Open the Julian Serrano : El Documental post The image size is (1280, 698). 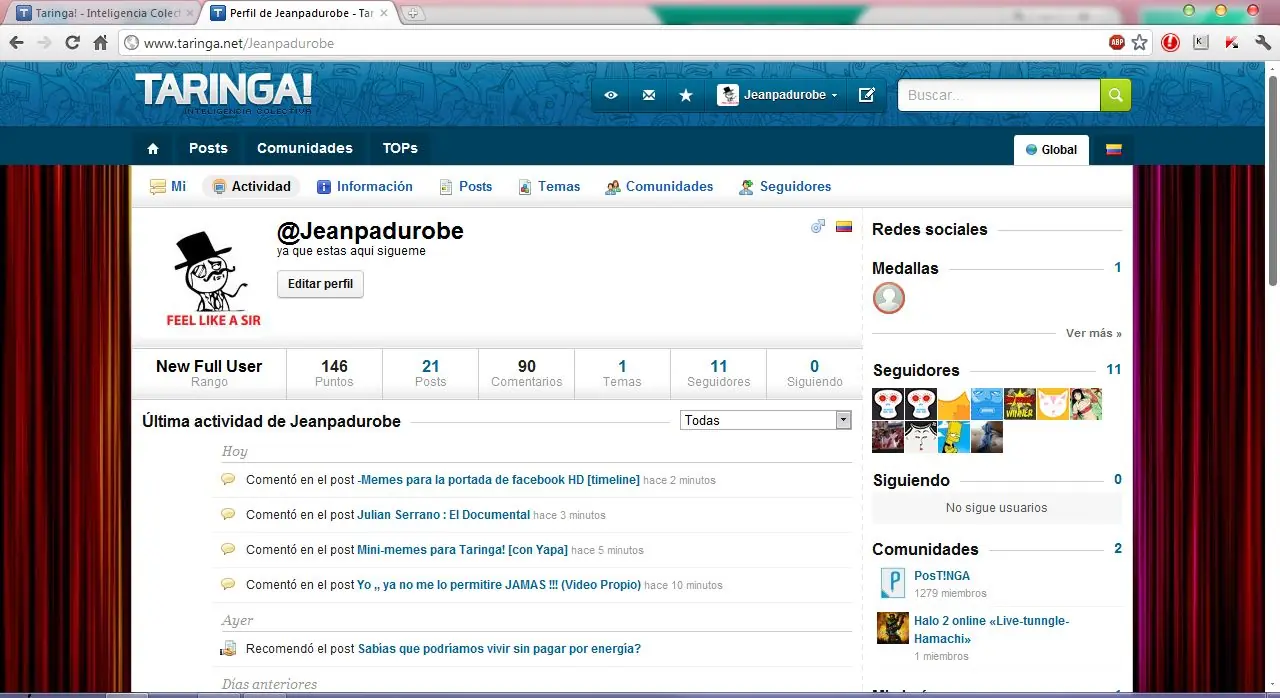443,515
